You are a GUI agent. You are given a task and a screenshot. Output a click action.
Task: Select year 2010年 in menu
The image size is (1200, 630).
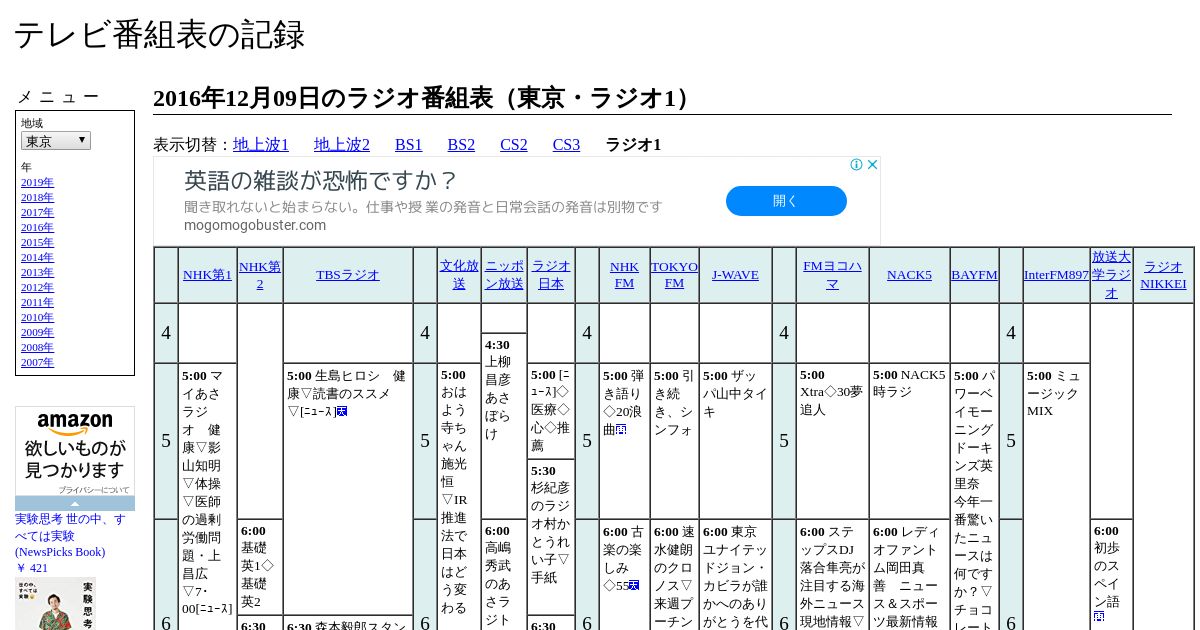(x=37, y=317)
